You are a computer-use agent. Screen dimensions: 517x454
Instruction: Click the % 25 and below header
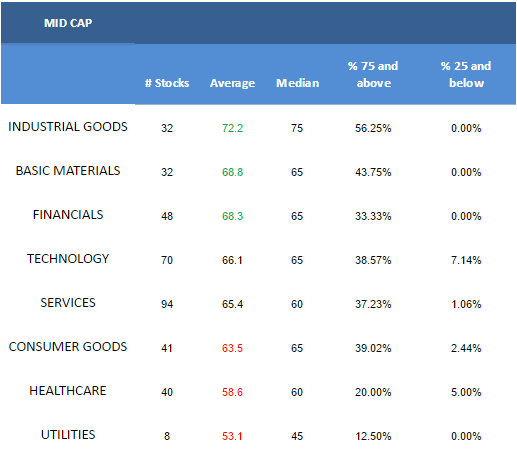[x=466, y=74]
